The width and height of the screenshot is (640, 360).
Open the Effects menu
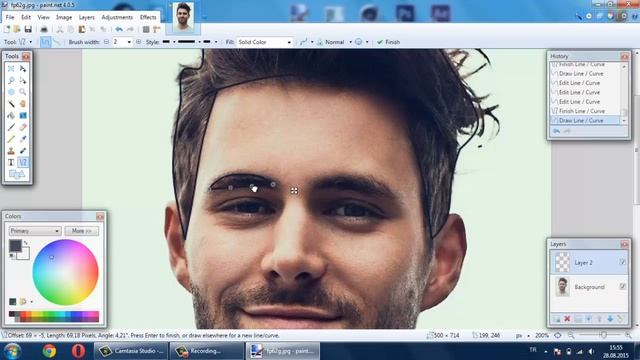pyautogui.click(x=148, y=17)
